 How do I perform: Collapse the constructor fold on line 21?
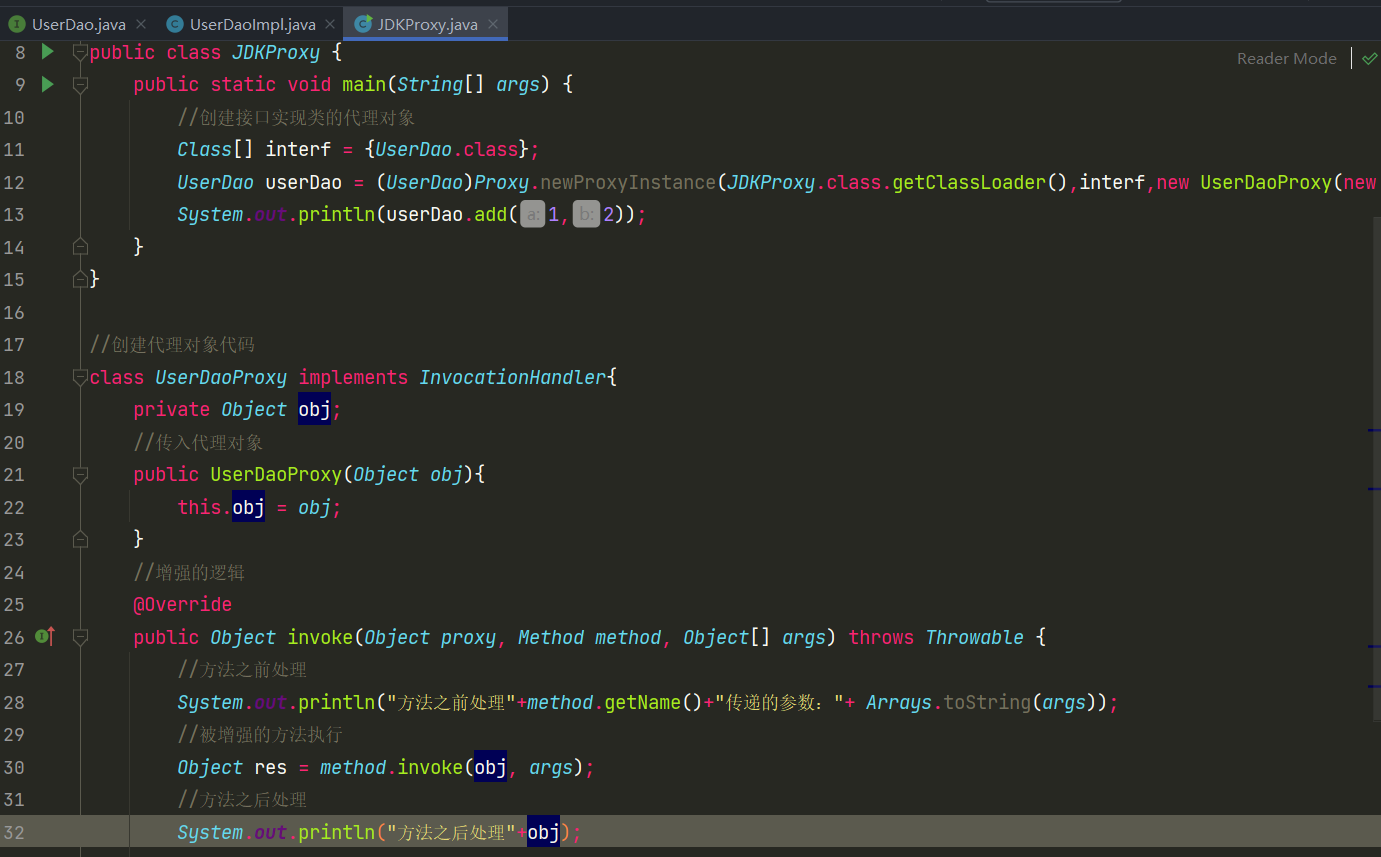81,475
